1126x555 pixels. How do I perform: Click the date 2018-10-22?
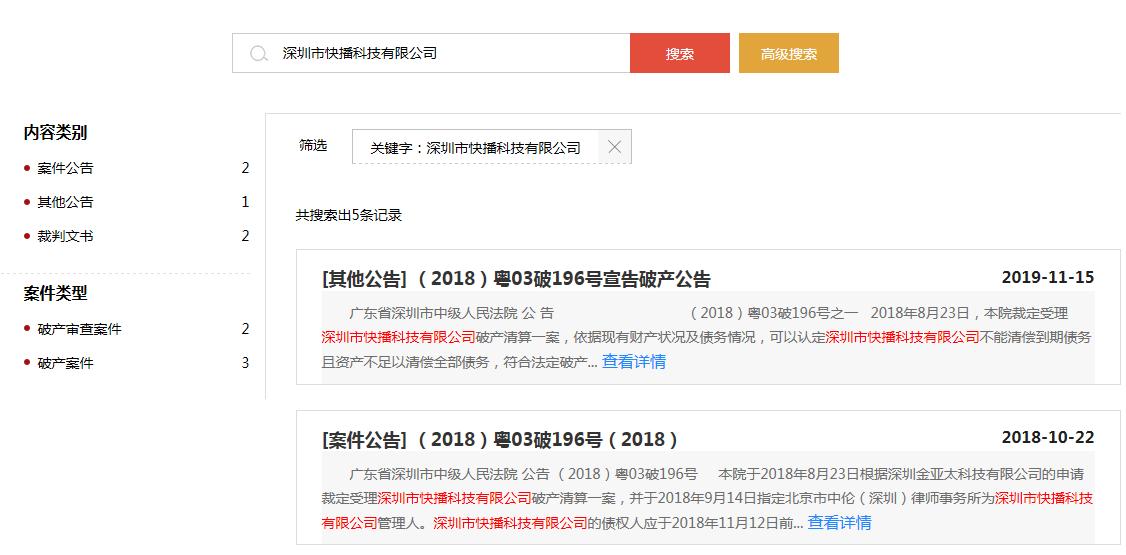click(x=1048, y=437)
